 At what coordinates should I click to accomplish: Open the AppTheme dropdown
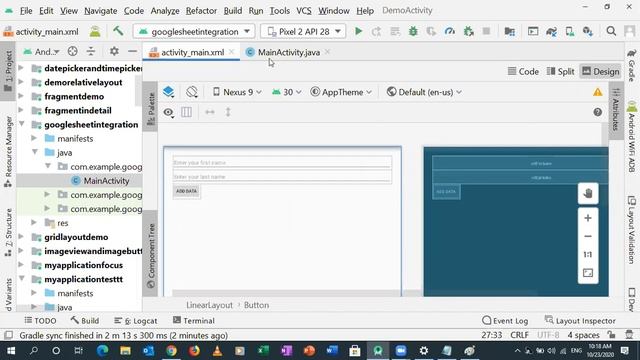341,92
